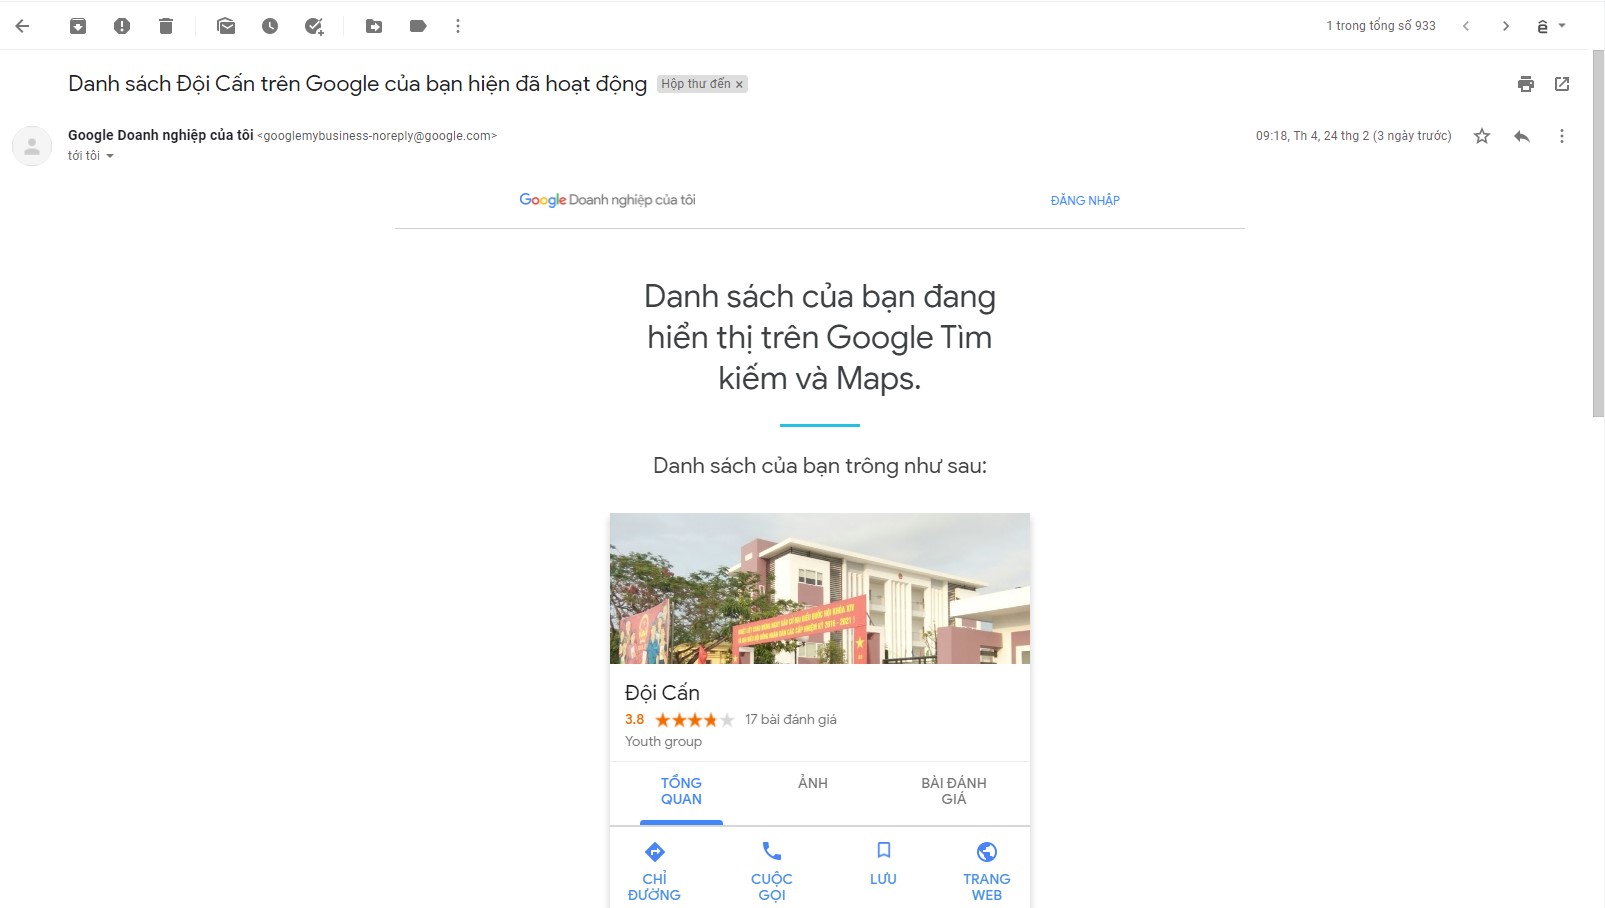Apply a label to this email
This screenshot has width=1605, height=908.
pos(418,26)
